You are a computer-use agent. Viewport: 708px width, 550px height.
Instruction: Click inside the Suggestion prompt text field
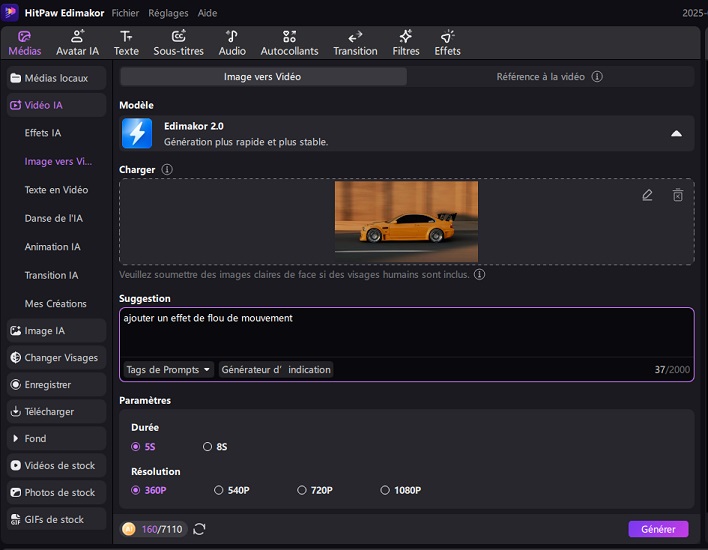coord(400,334)
